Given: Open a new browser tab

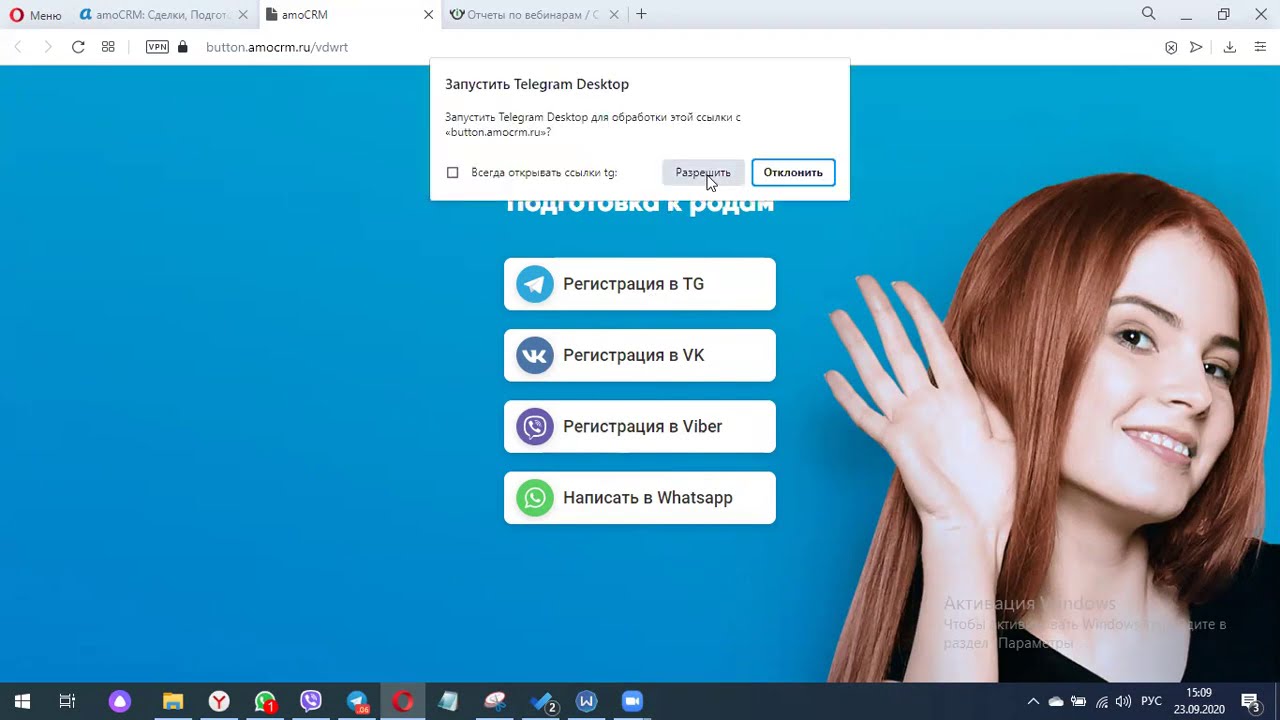Looking at the screenshot, I should pyautogui.click(x=641, y=15).
